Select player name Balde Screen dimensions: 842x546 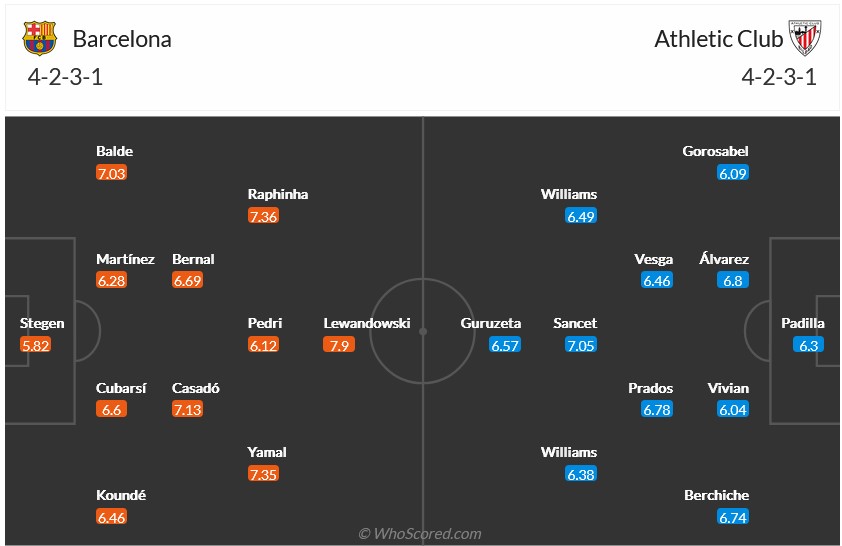point(114,151)
